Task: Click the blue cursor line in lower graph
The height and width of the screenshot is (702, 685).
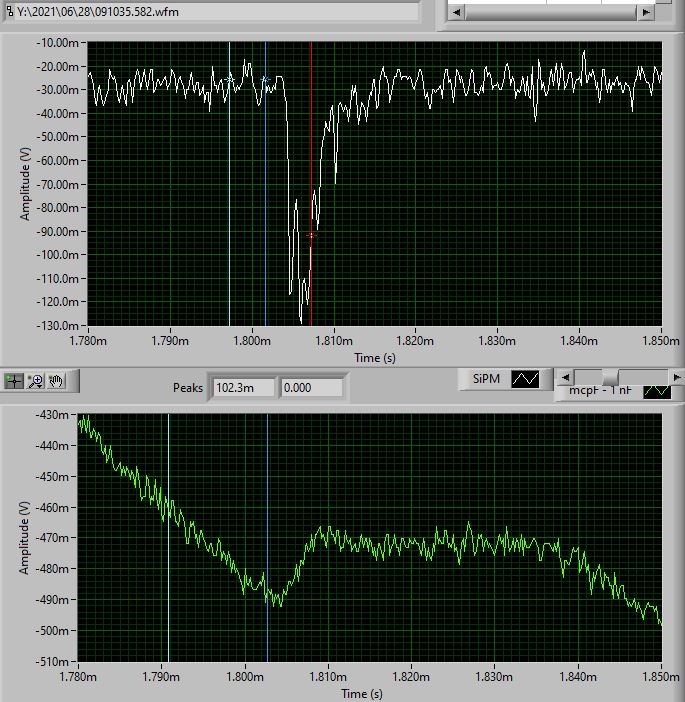Action: click(x=267, y=537)
